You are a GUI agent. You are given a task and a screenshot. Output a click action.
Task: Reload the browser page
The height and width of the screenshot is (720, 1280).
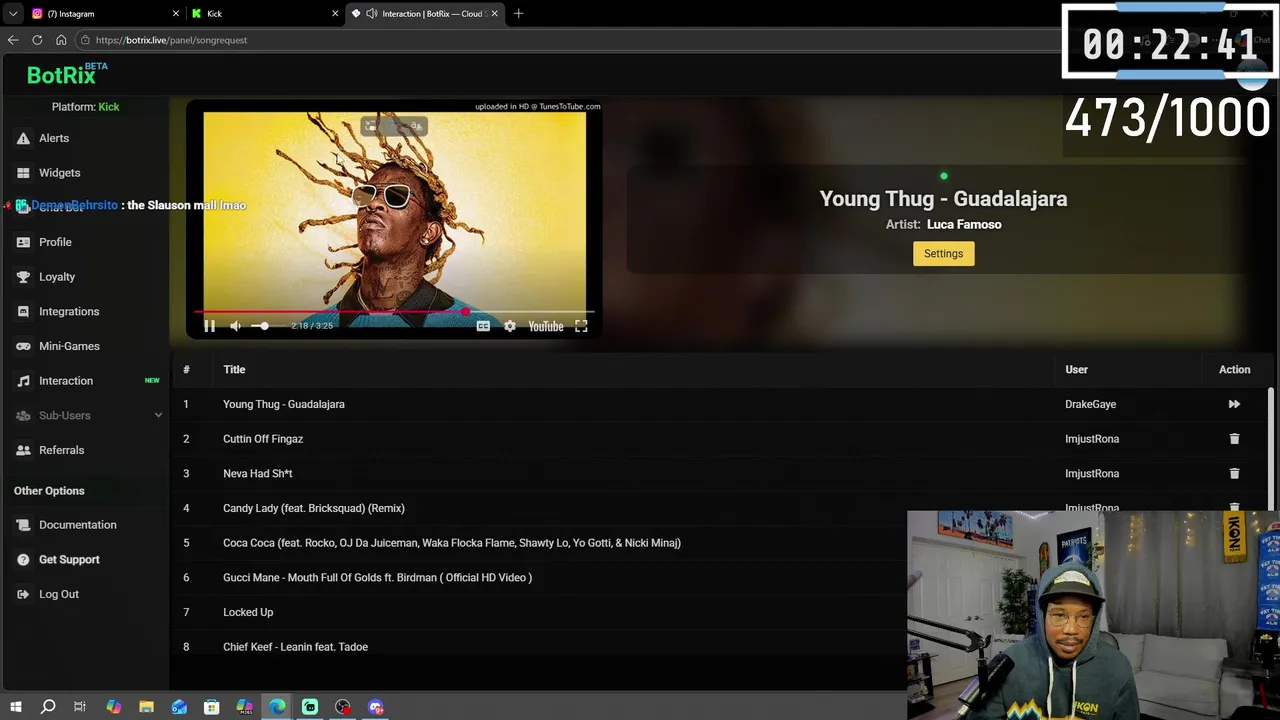(37, 40)
